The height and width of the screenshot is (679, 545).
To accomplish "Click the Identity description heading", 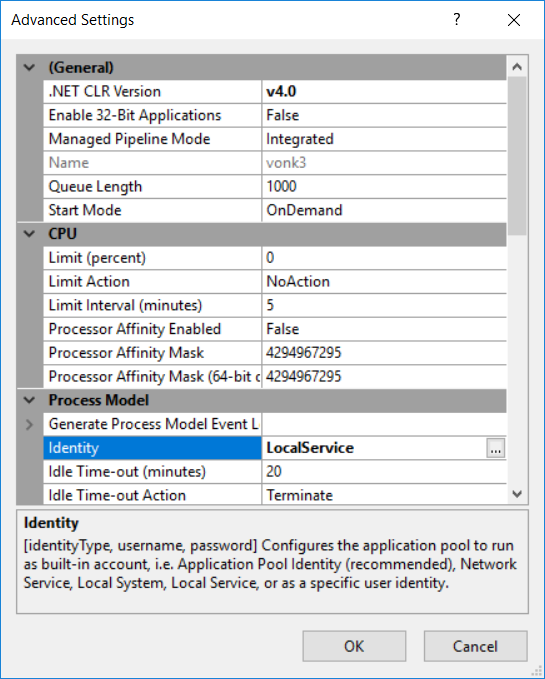I will 51,523.
